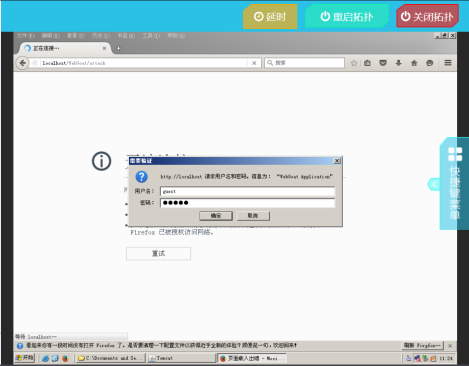The image size is (469, 366).
Task: Show bookmarks list icon
Action: 367,63
